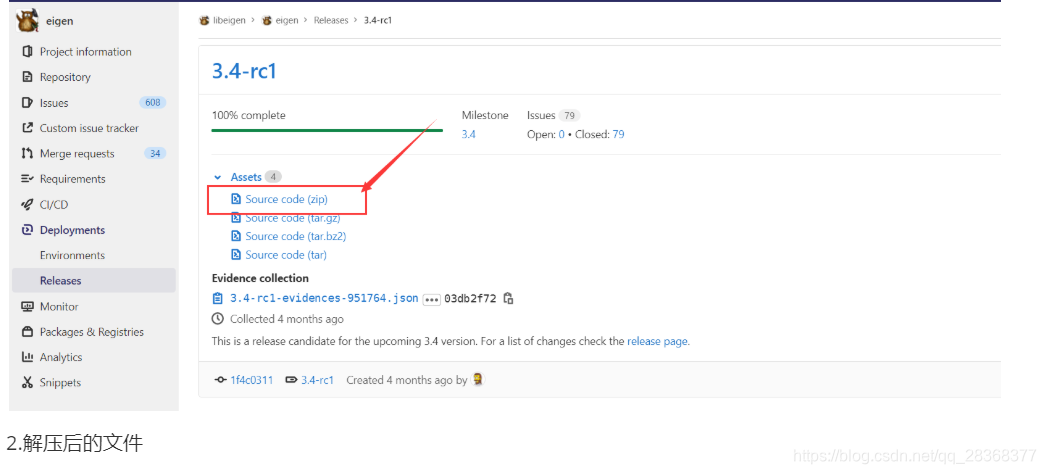Click the Assets count badge 4
This screenshot has width=1046, height=474.
click(273, 177)
